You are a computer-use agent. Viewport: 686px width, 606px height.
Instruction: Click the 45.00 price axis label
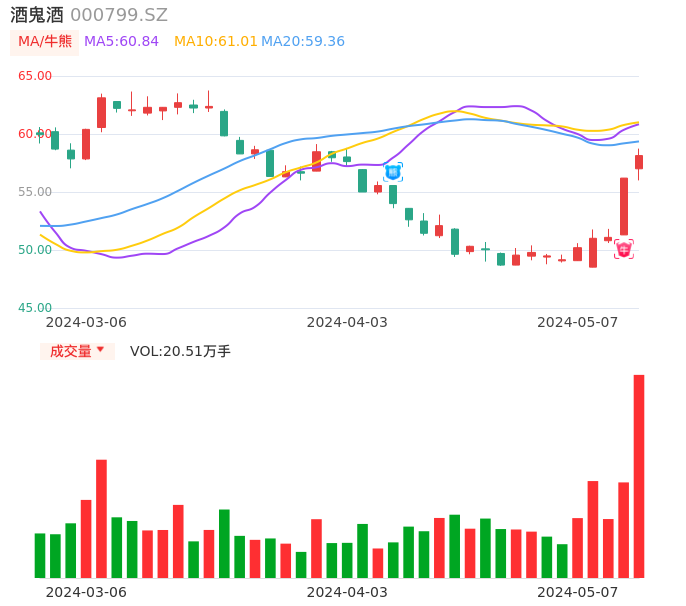35,308
